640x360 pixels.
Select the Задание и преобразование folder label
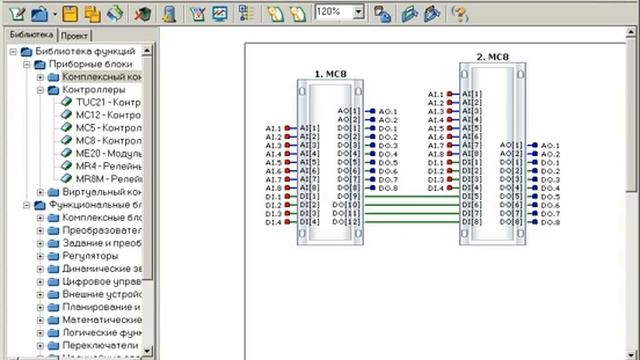coord(102,243)
